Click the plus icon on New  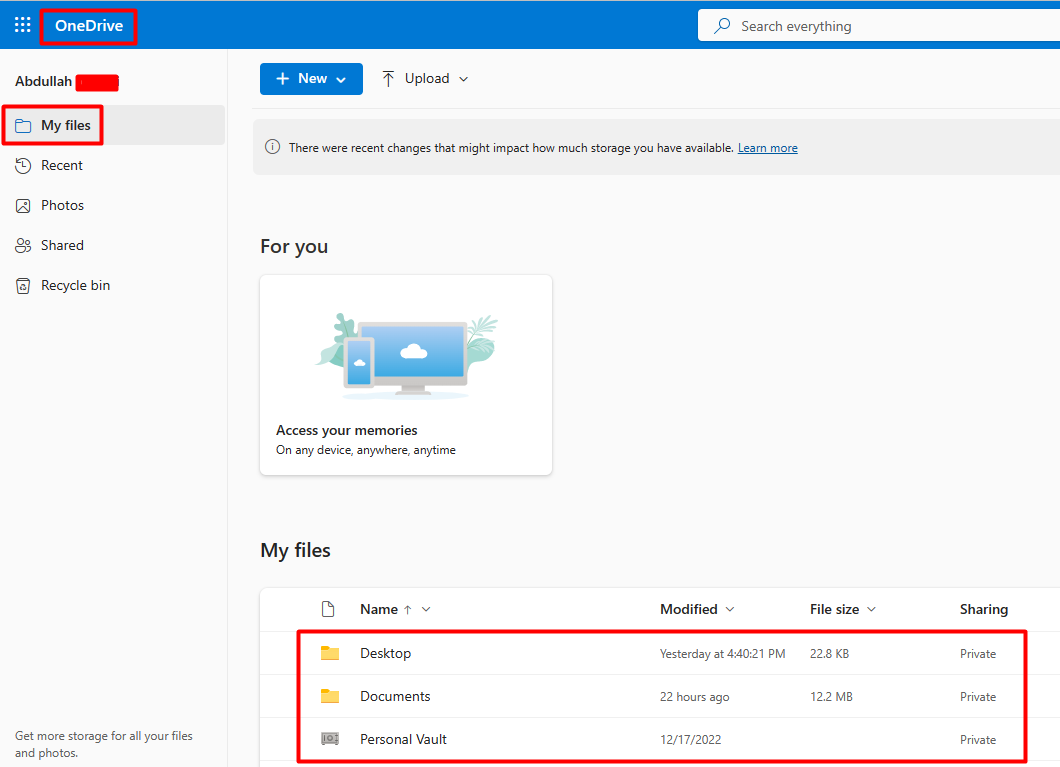click(x=283, y=79)
